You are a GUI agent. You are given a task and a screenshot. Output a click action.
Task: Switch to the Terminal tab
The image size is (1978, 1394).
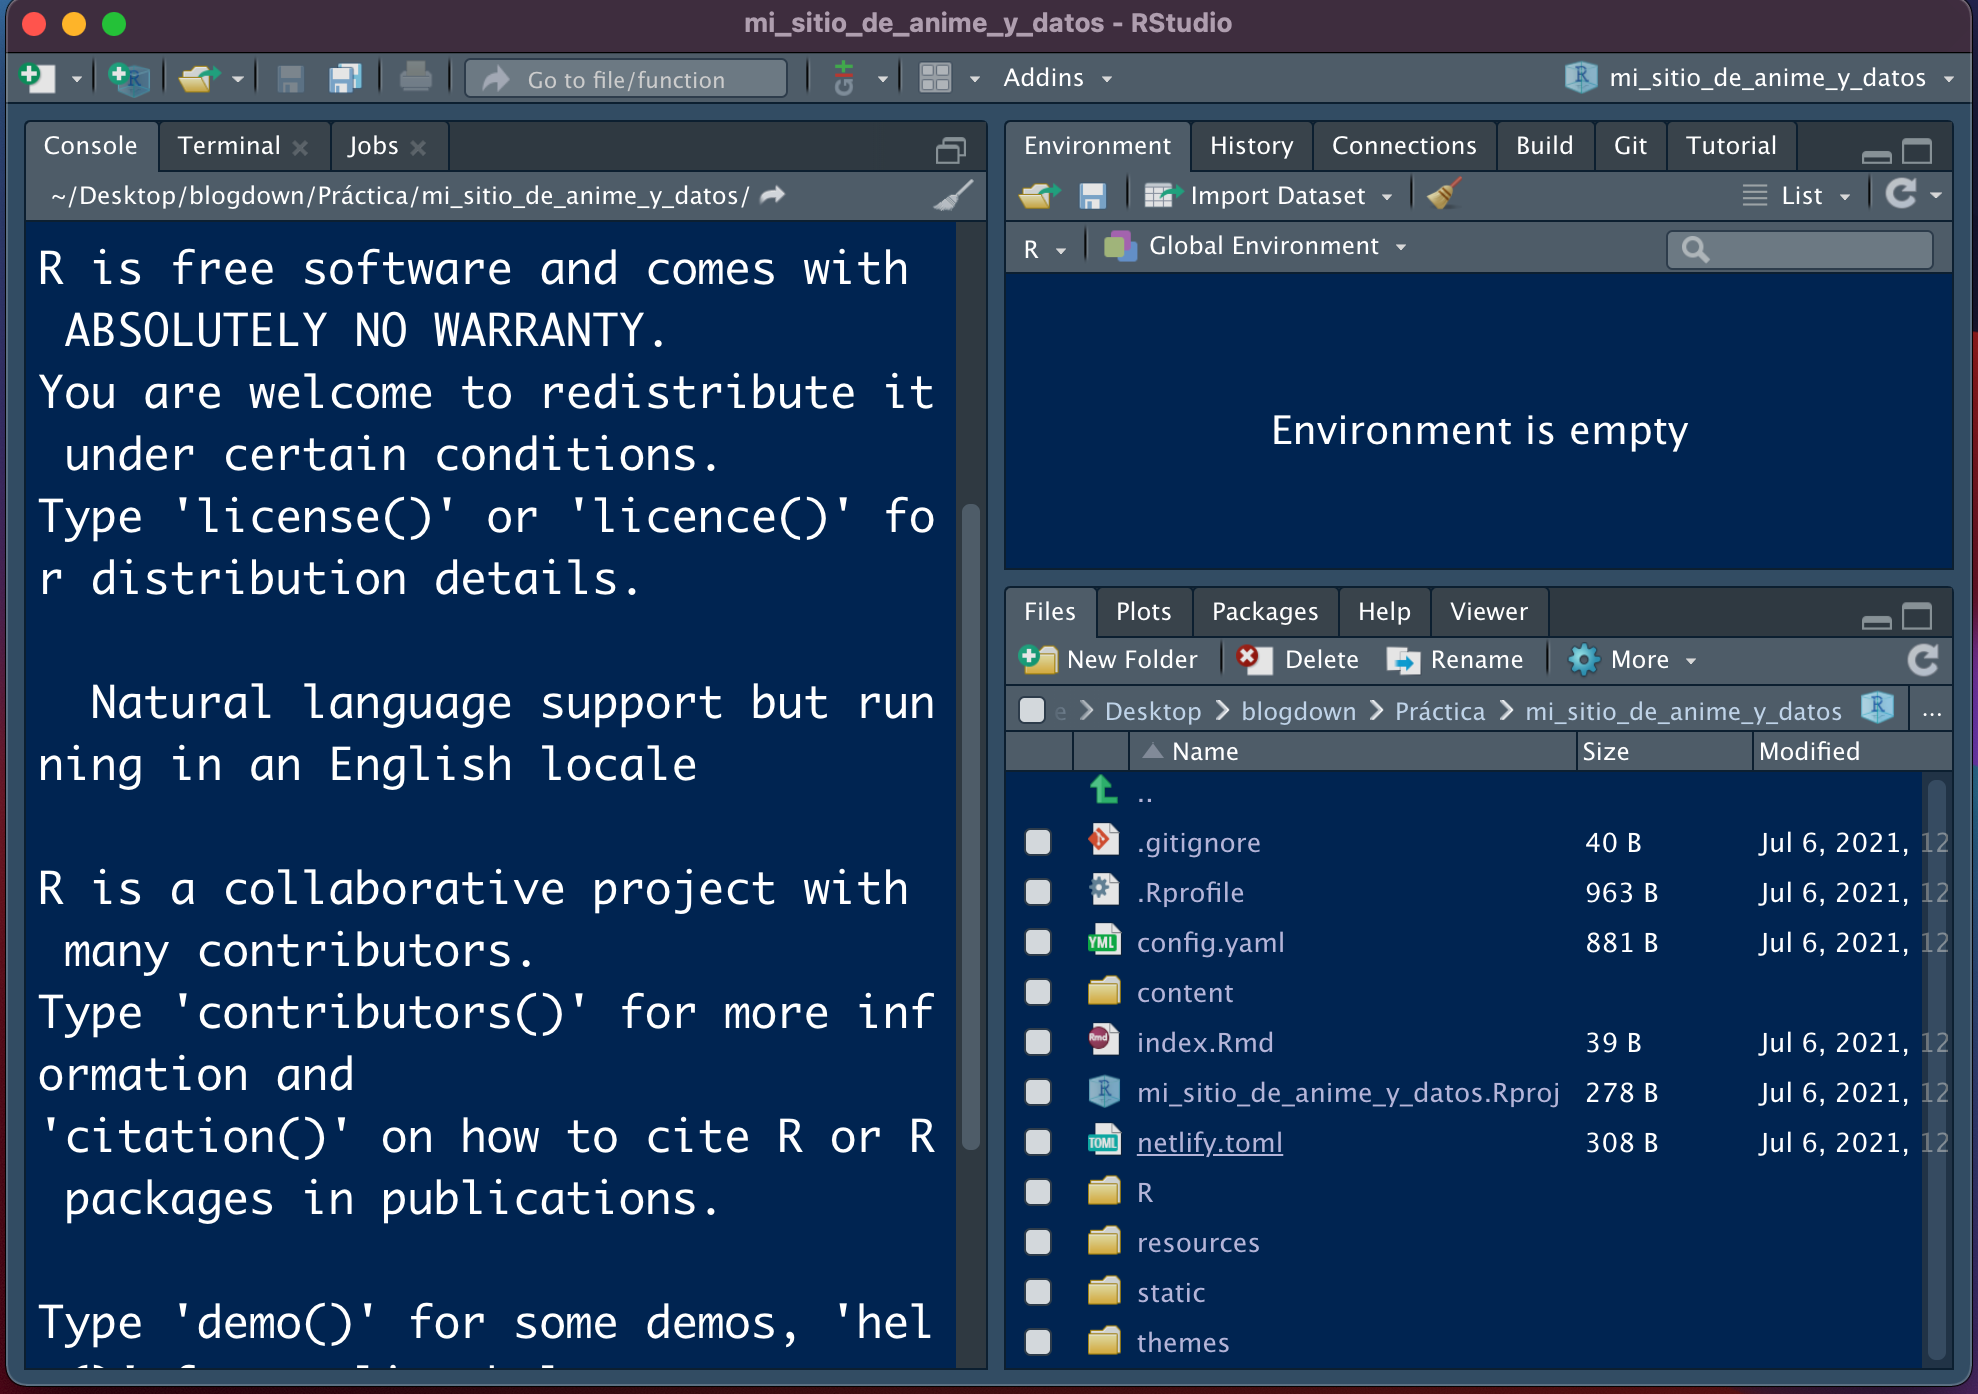coord(229,146)
